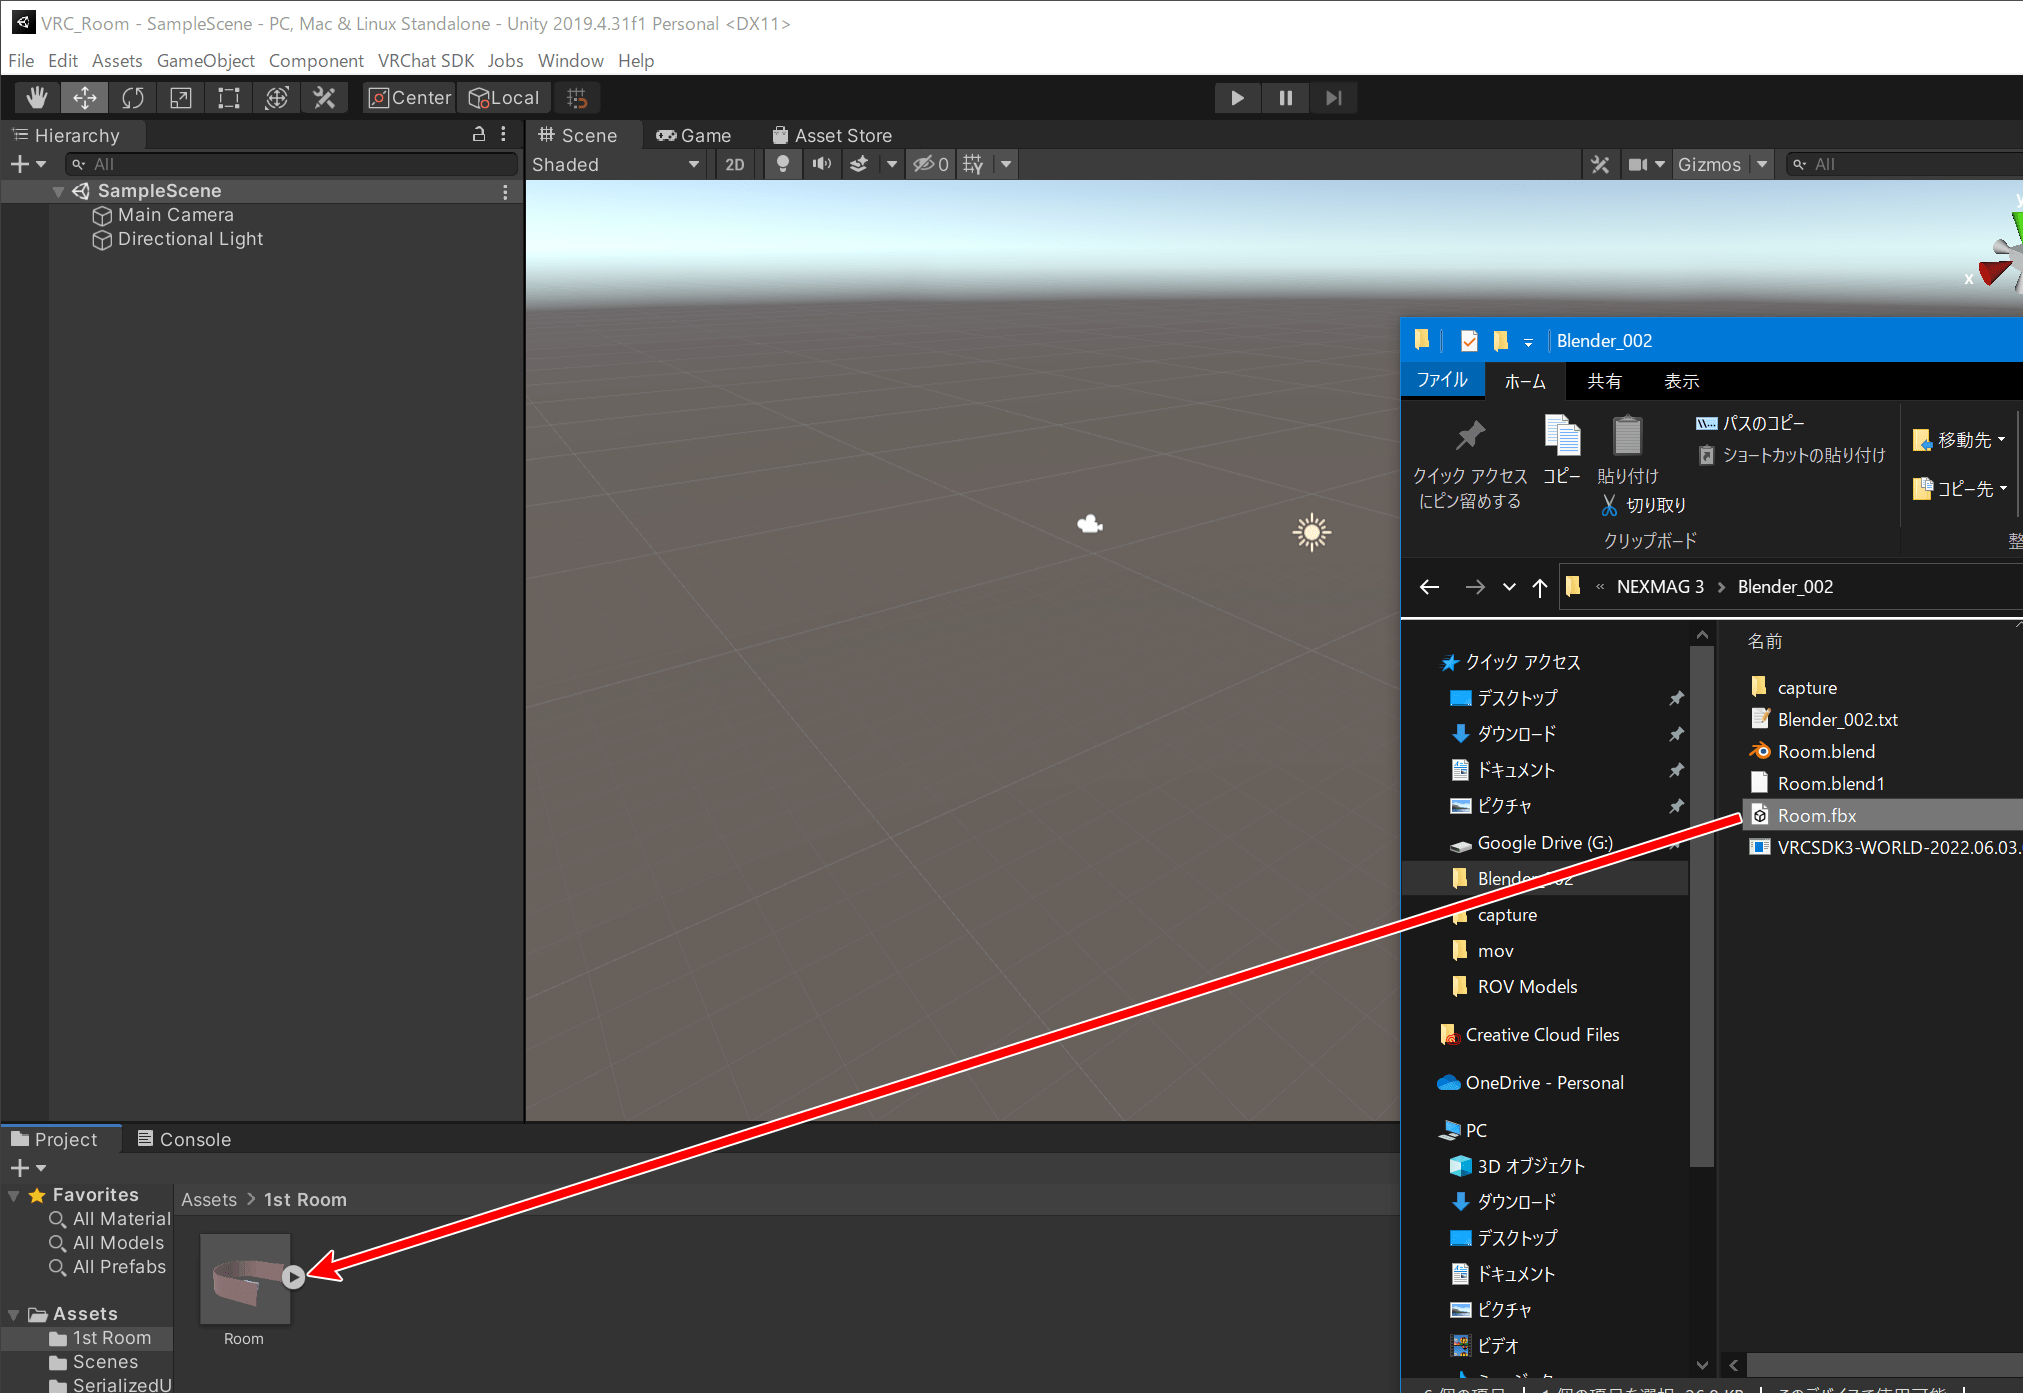Toggle the Gizmos button

coord(1709,164)
